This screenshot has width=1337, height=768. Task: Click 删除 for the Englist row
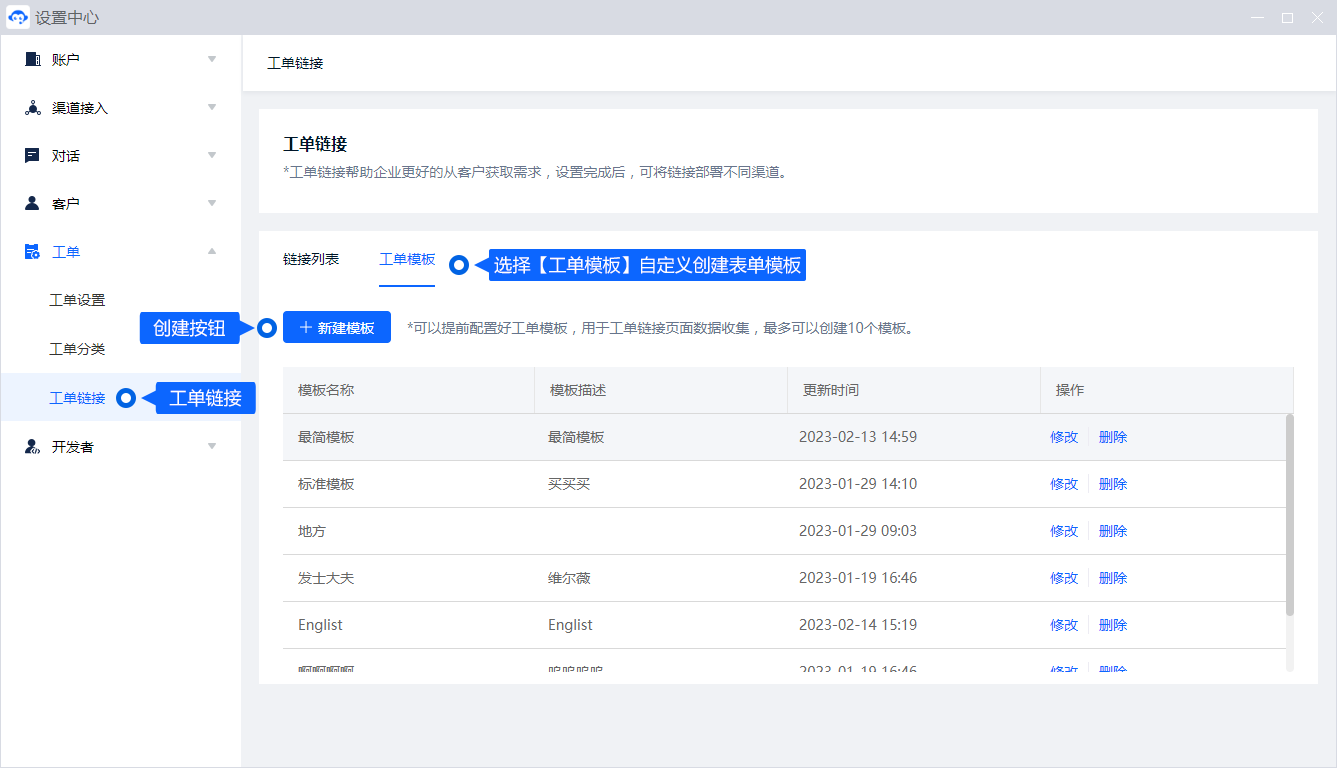point(1113,625)
